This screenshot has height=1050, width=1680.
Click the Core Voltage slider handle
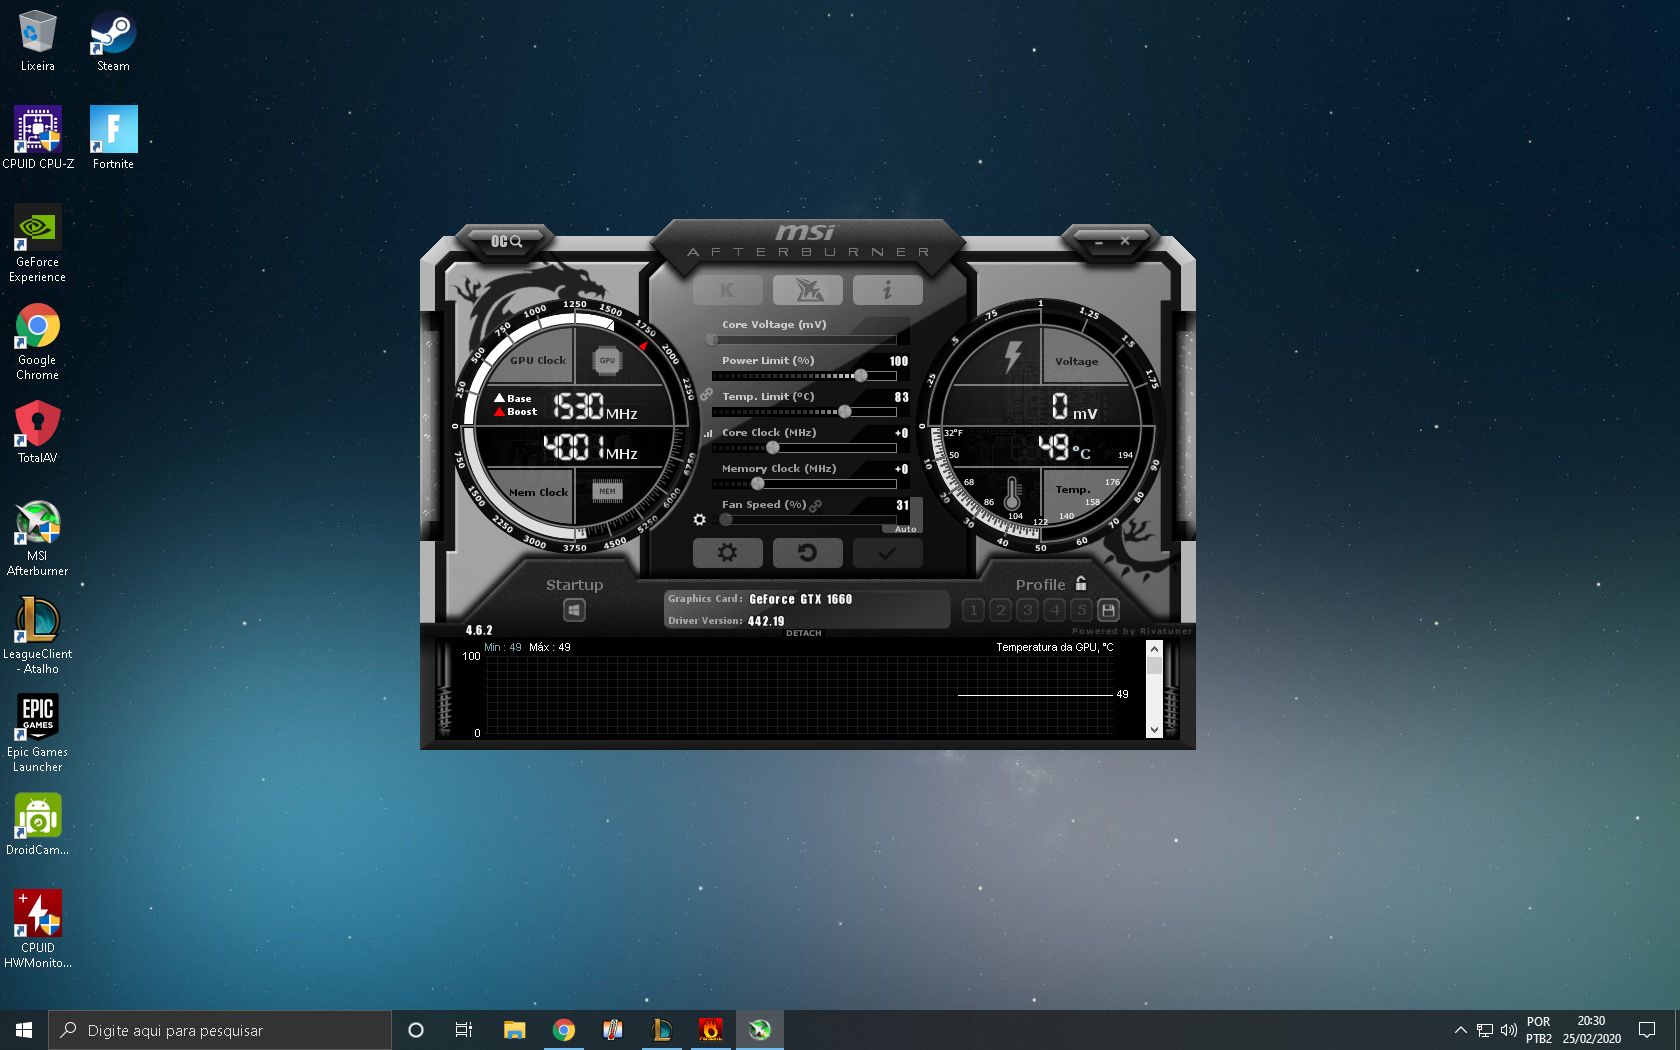(x=712, y=340)
